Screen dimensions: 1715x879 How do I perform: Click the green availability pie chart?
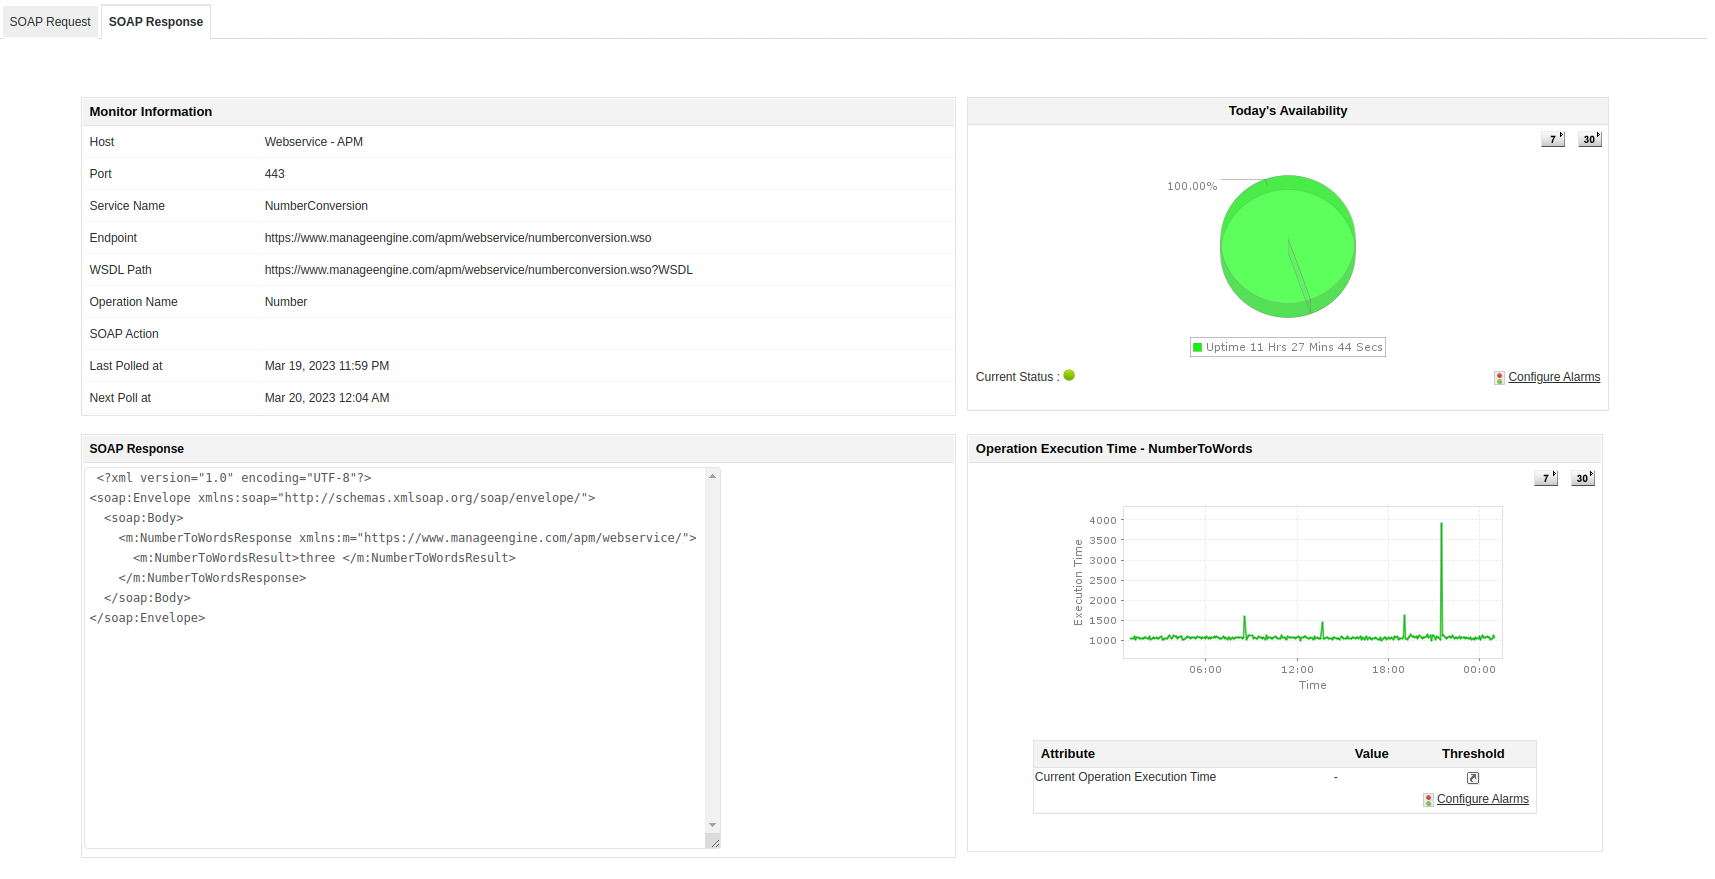tap(1287, 246)
